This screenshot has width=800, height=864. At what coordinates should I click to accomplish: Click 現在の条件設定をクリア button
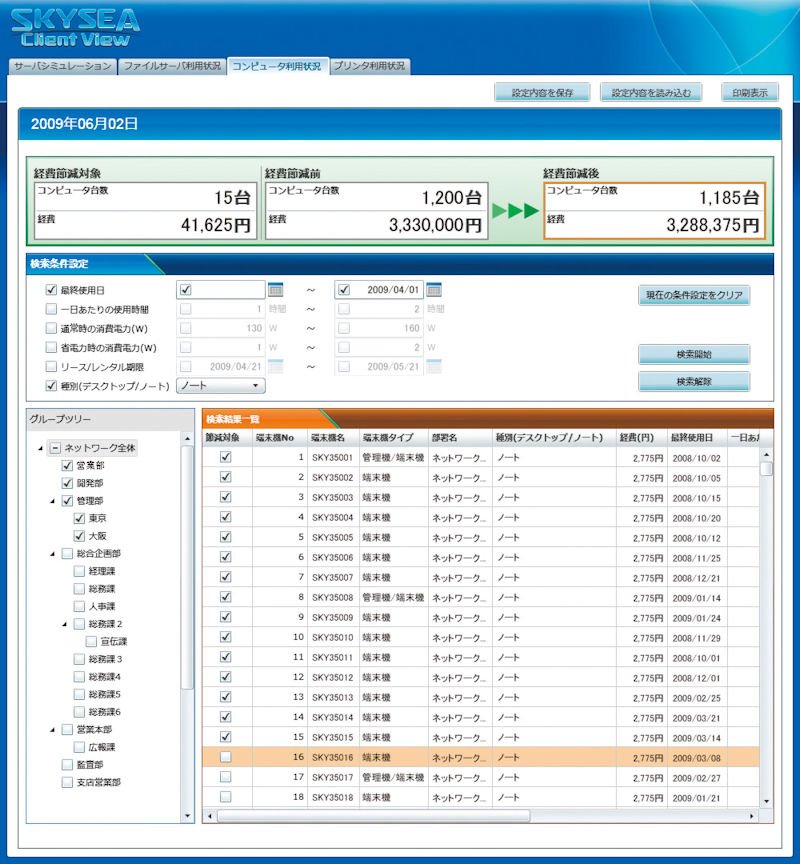[694, 295]
